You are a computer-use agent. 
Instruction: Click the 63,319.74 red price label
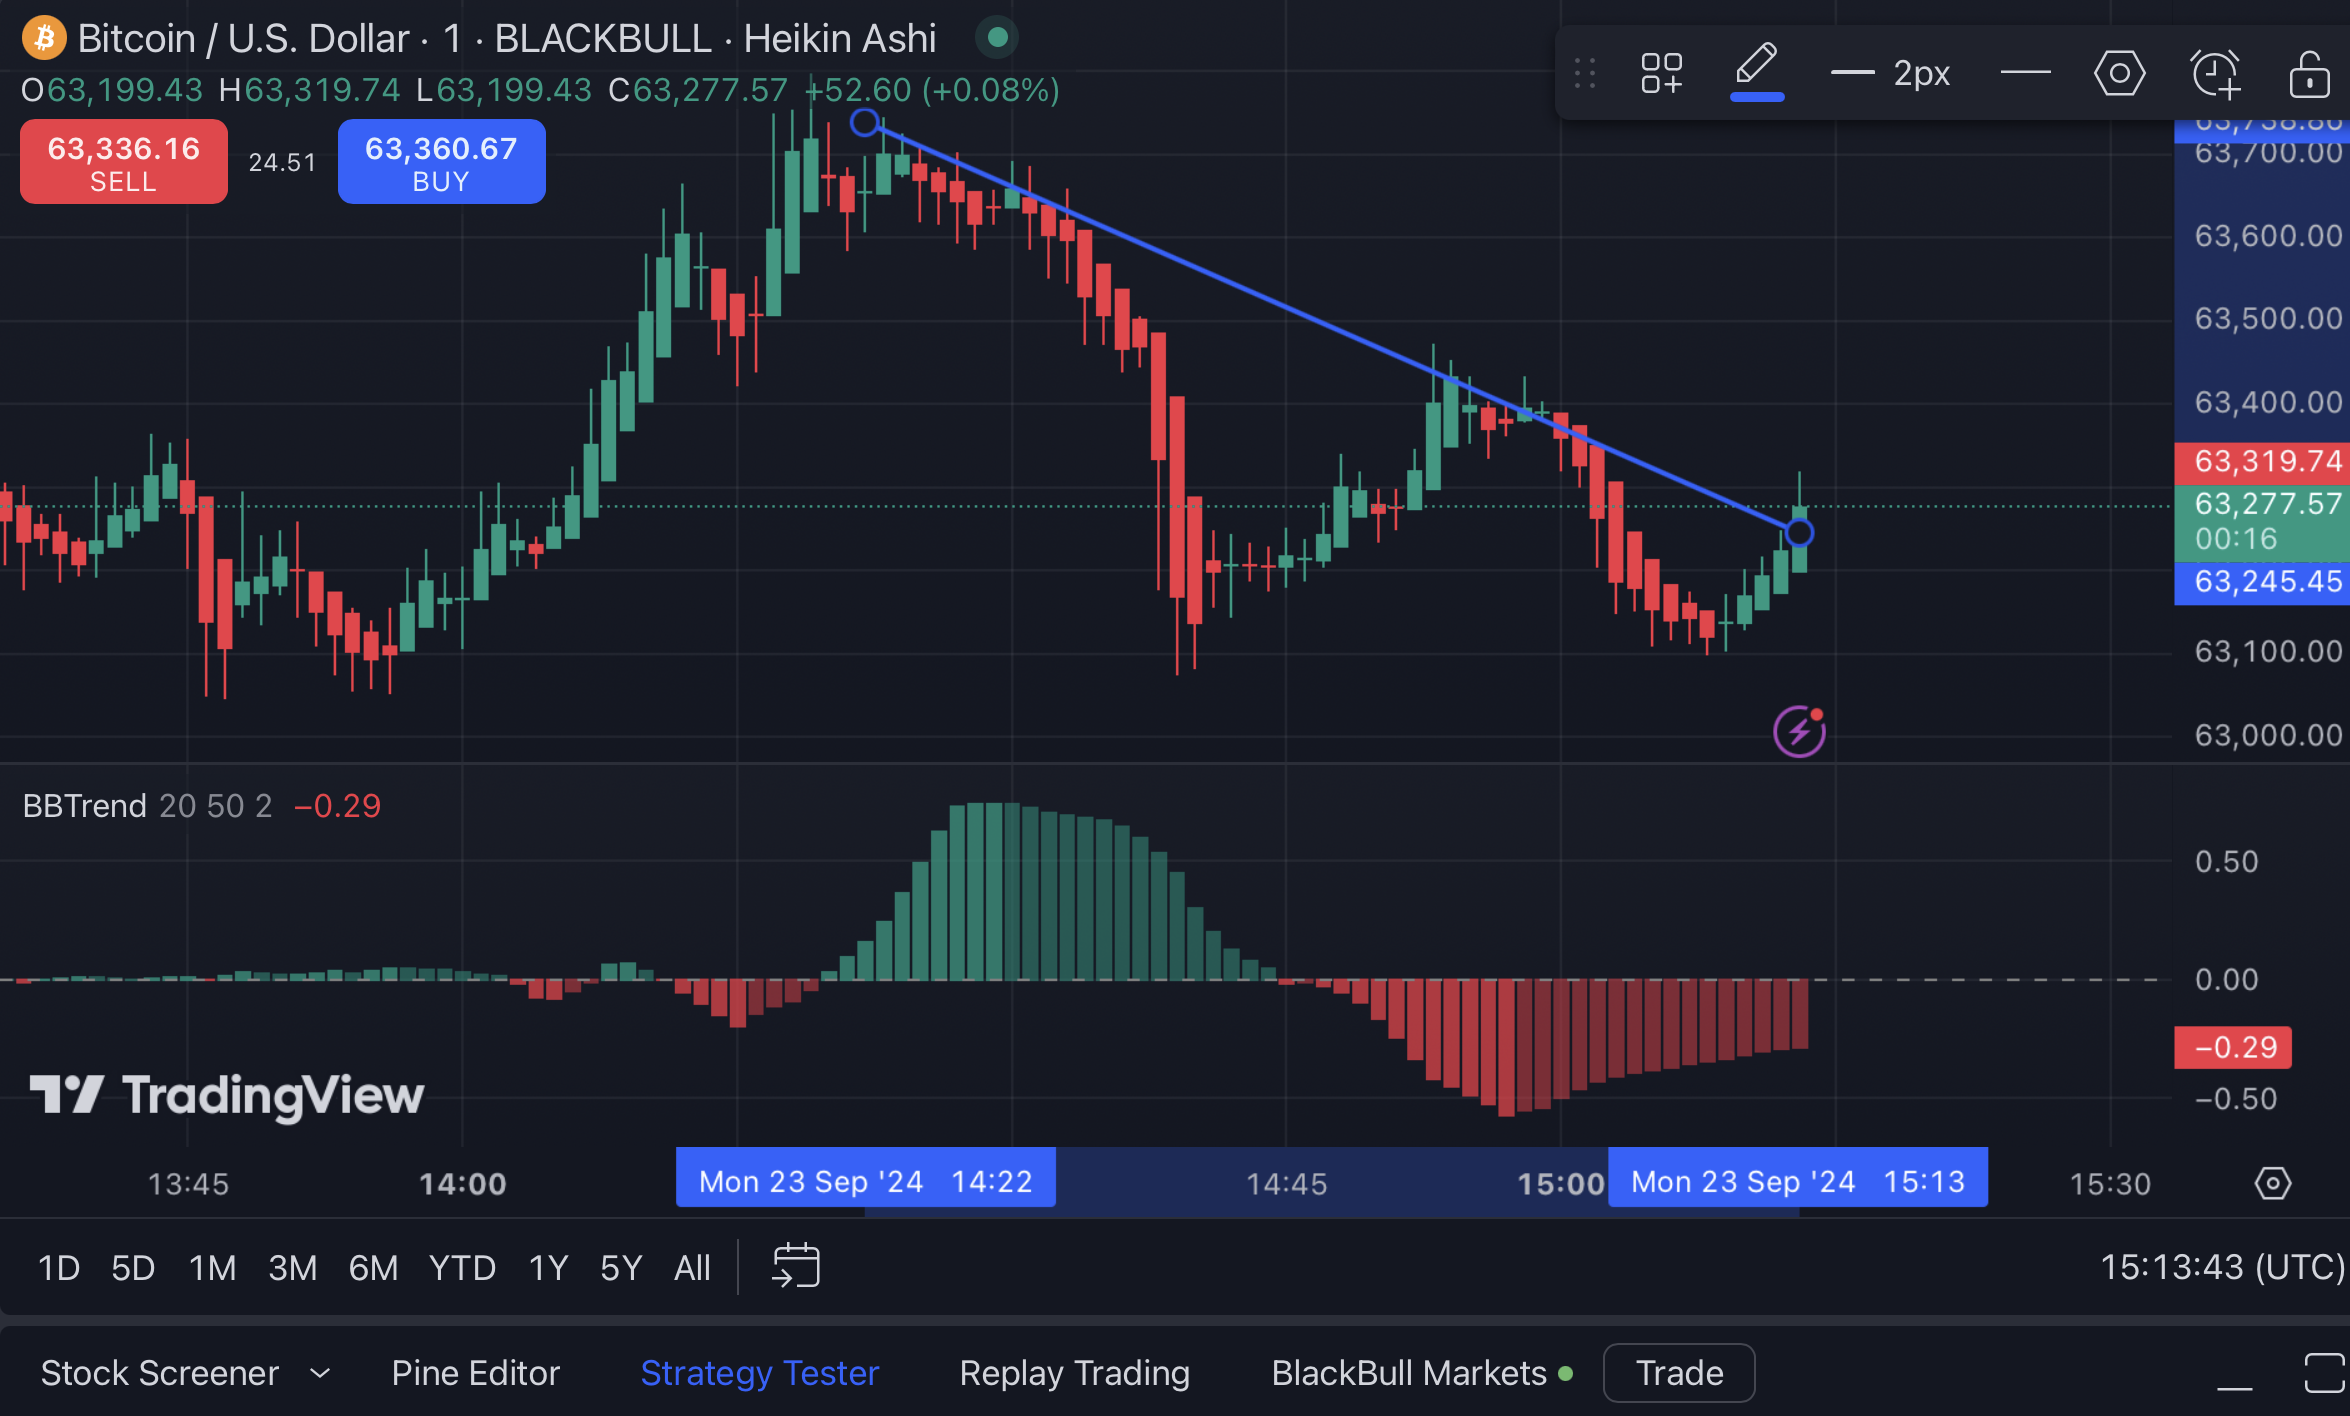(2262, 461)
